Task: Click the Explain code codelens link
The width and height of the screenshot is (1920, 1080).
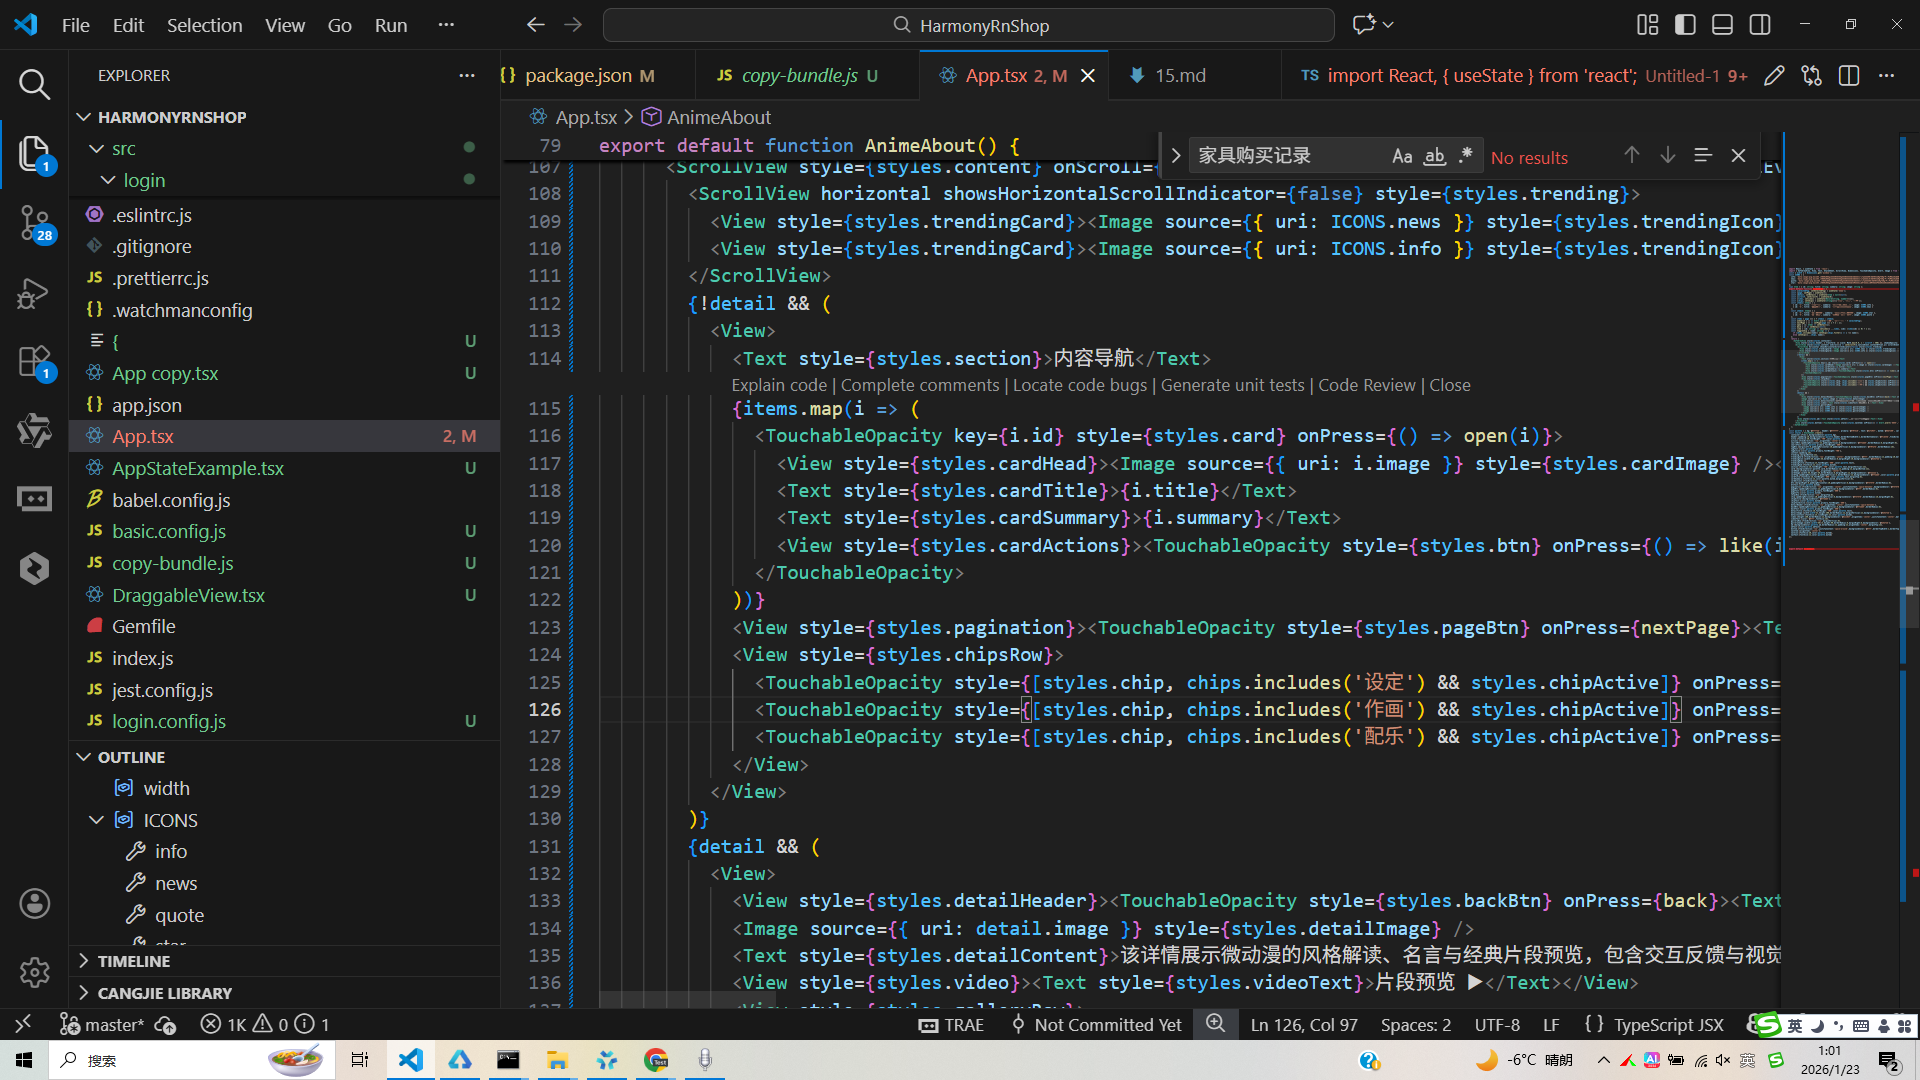Action: click(778, 385)
